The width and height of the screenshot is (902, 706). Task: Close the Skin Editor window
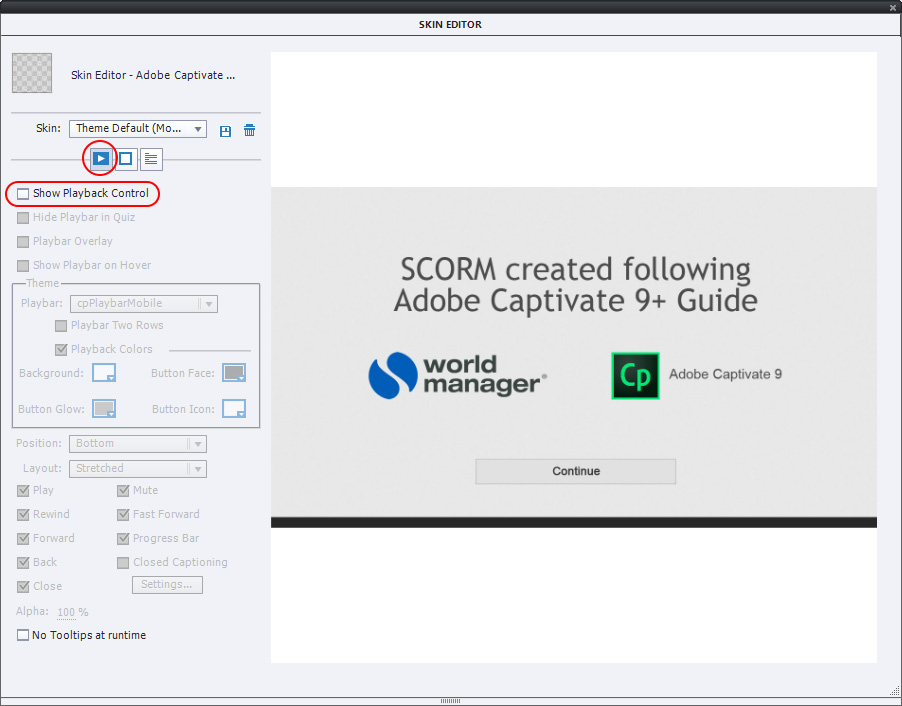pyautogui.click(x=892, y=7)
